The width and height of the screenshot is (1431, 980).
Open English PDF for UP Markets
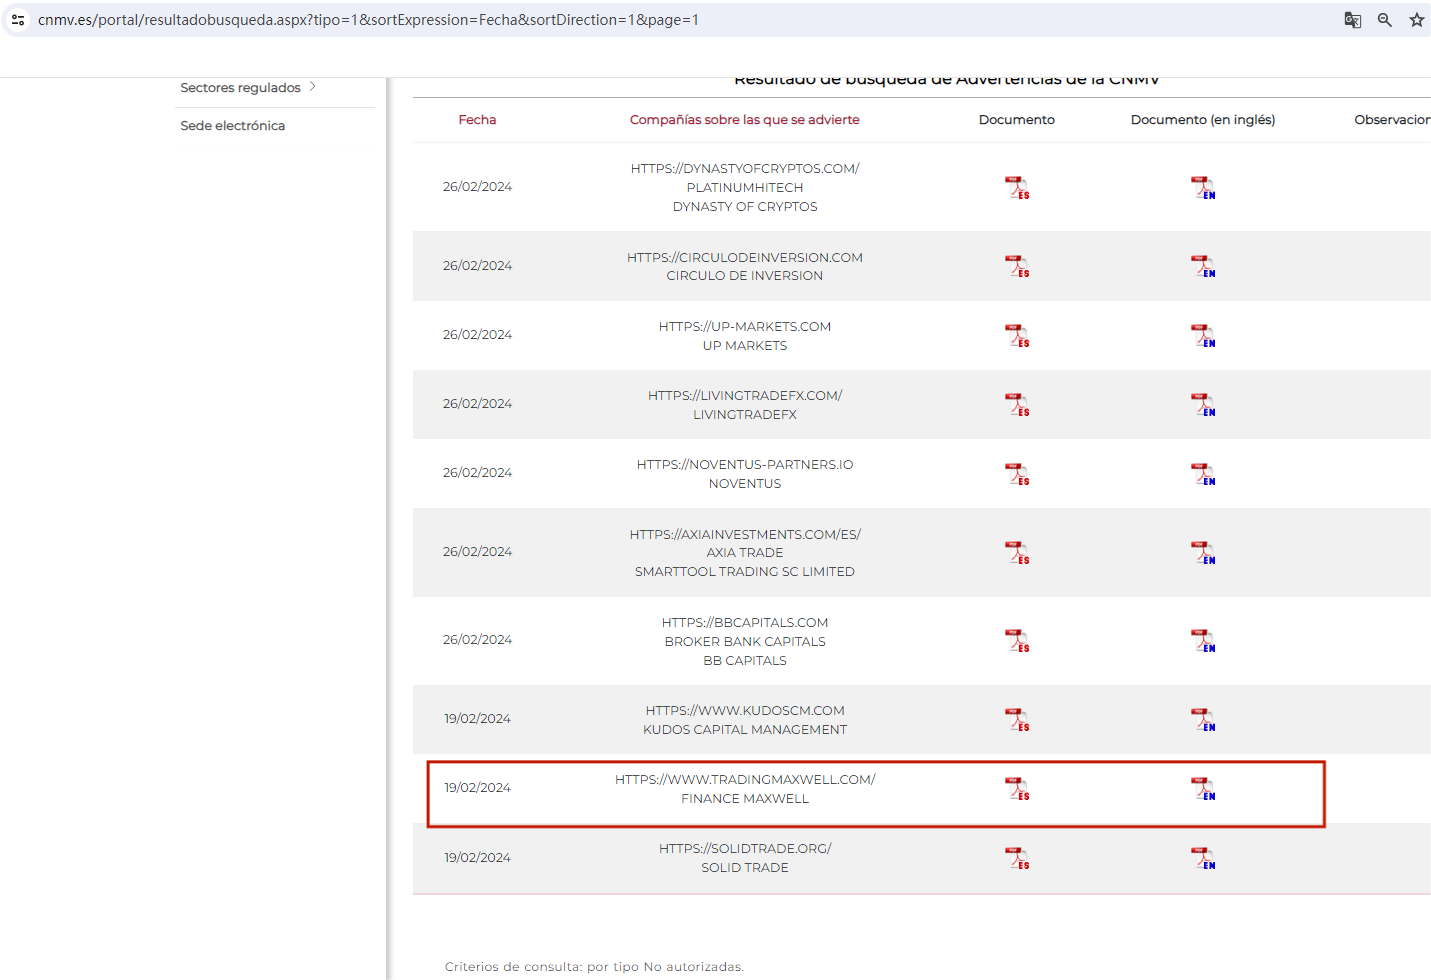tap(1203, 336)
